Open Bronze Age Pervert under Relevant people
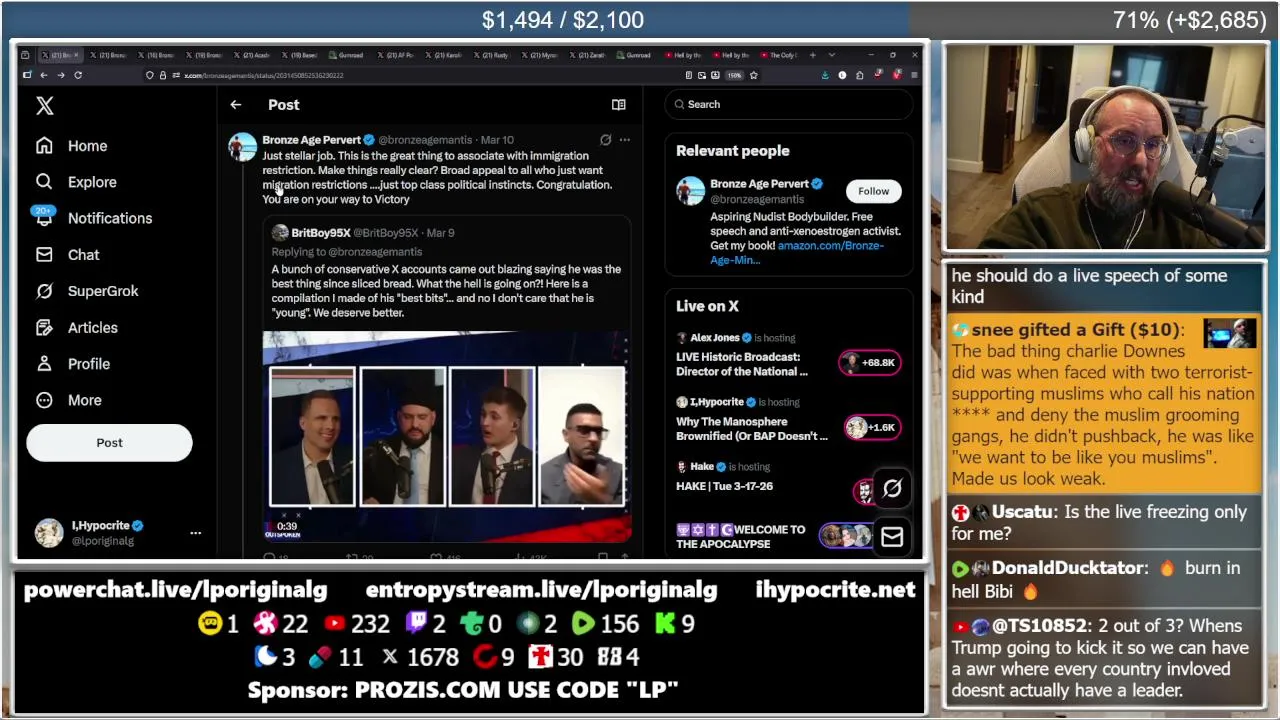 [x=759, y=184]
